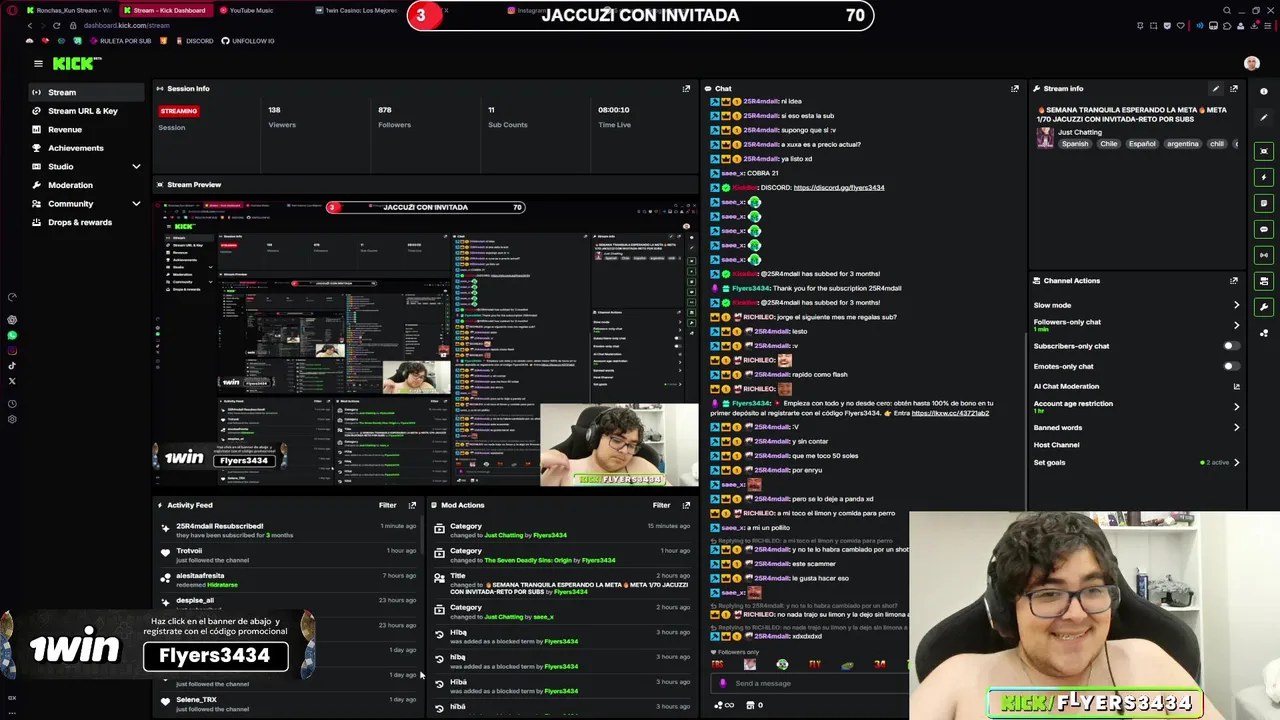Viewport: 1280px width, 720px height.
Task: Expand Banned words settings
Action: [1236, 427]
